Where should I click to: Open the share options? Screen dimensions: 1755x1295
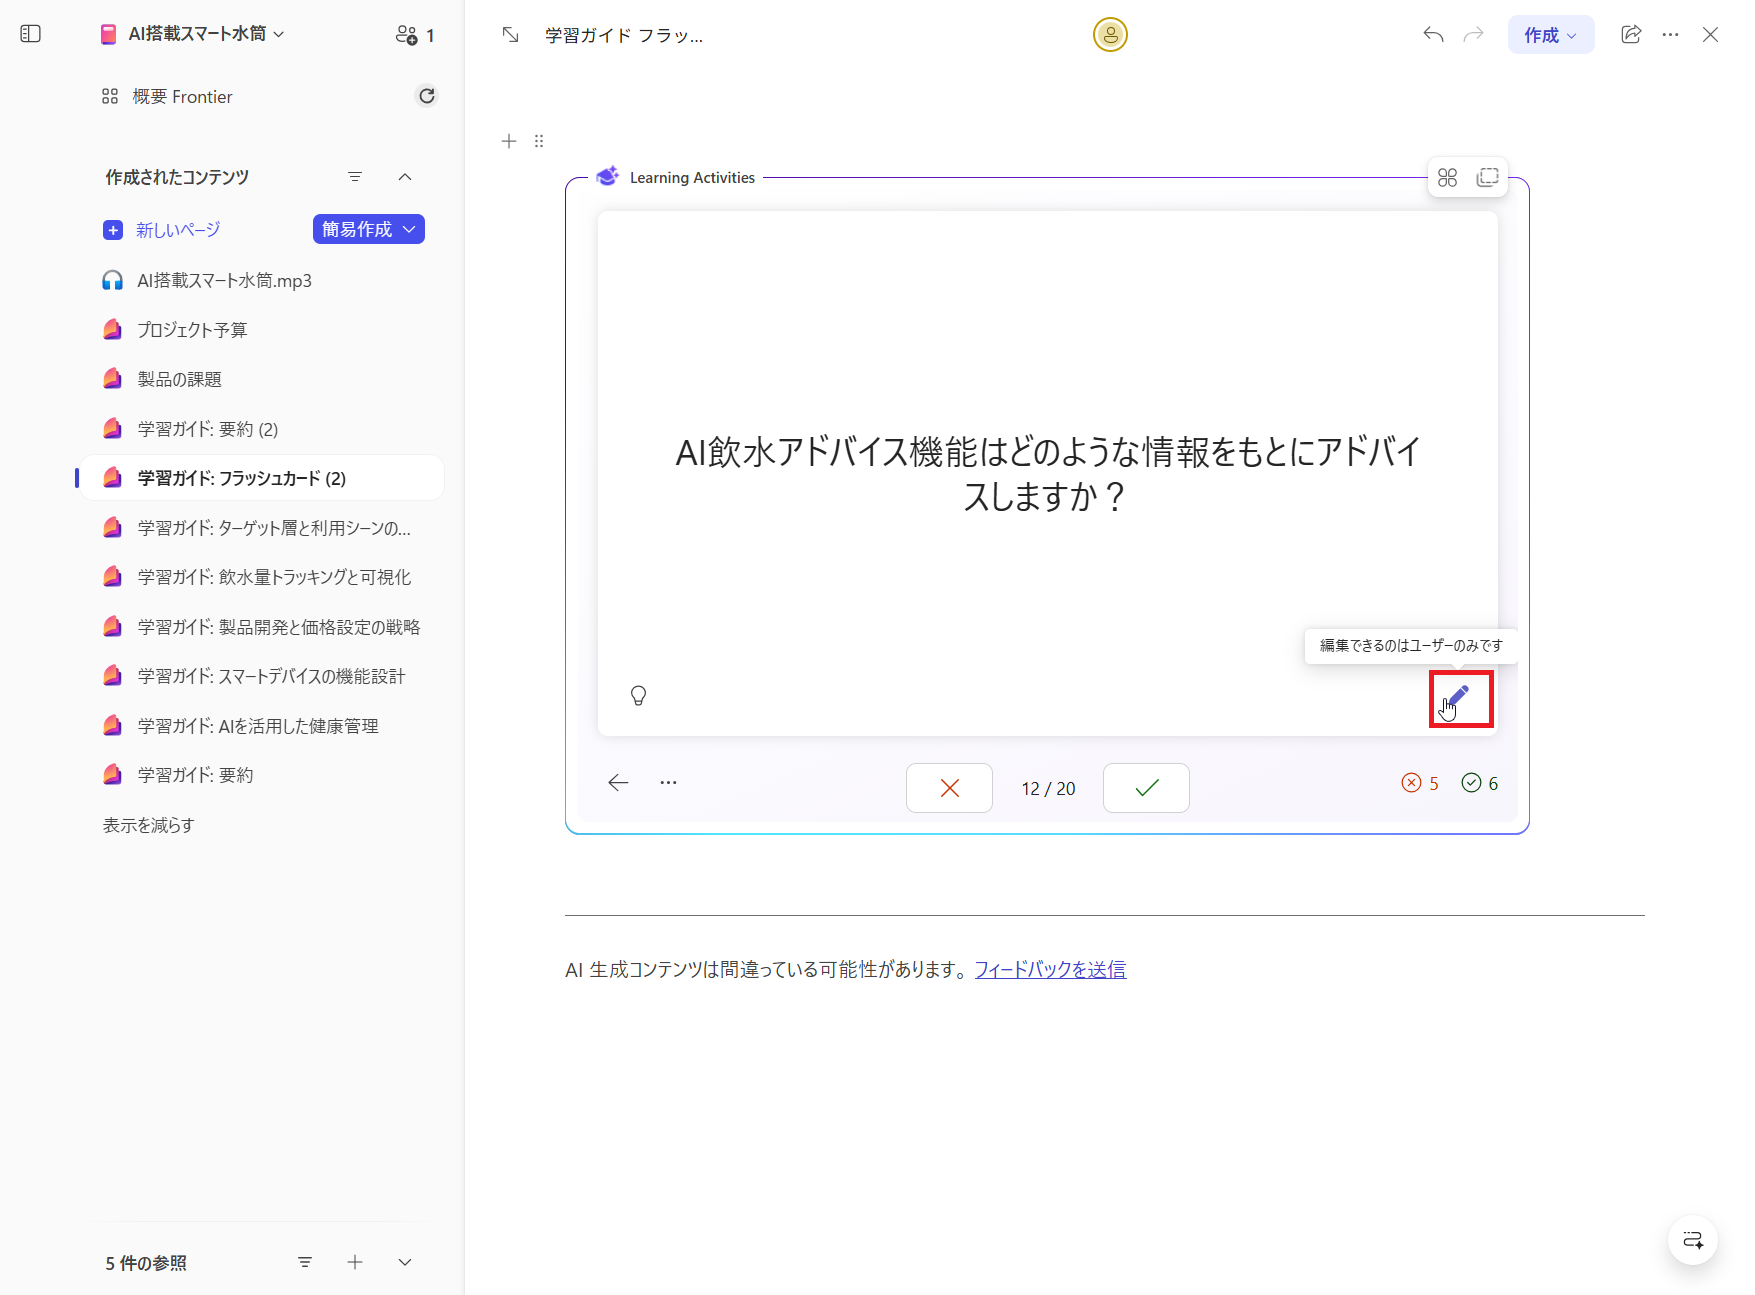[1631, 33]
